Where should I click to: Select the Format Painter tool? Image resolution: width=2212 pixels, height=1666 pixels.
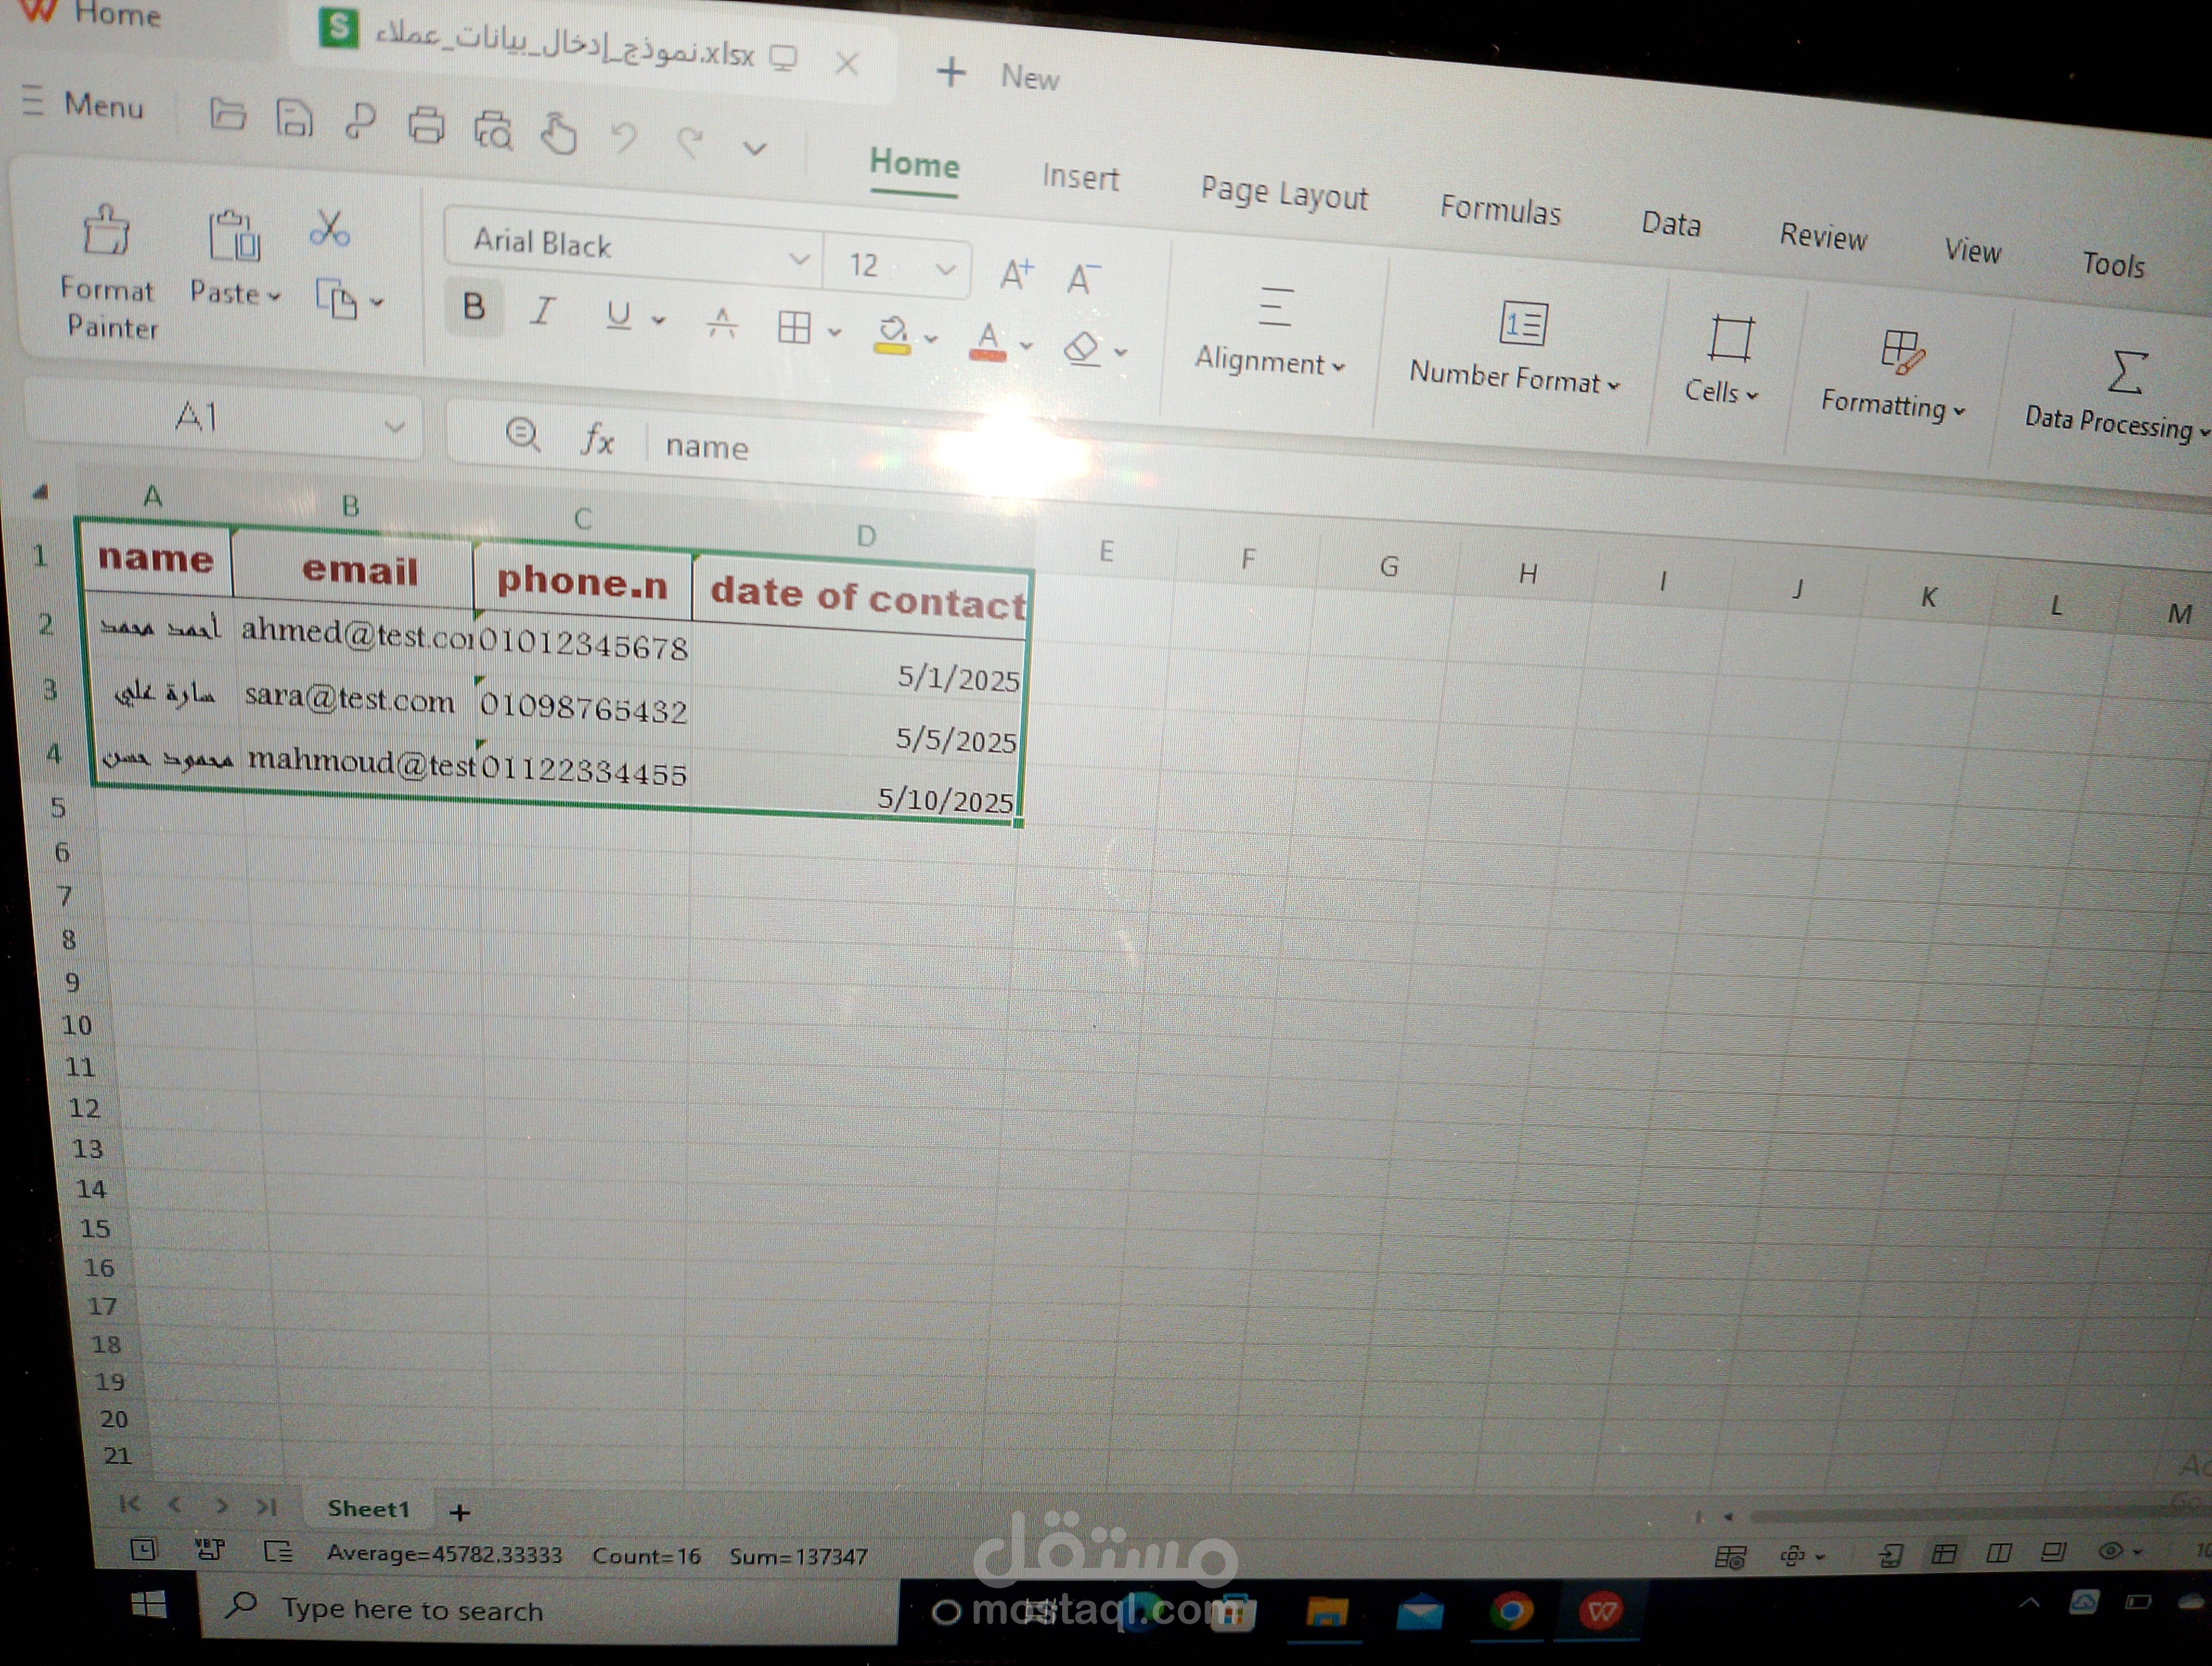(x=107, y=271)
